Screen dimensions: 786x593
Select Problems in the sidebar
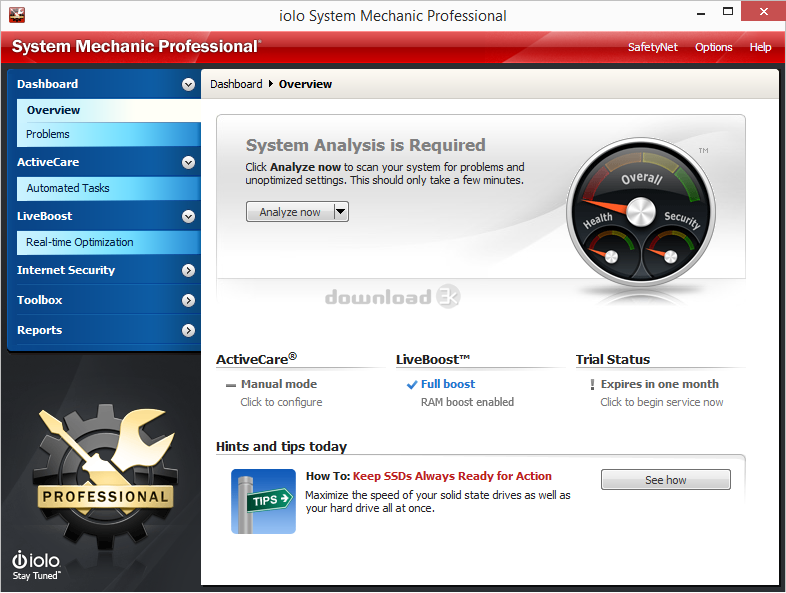pos(109,134)
